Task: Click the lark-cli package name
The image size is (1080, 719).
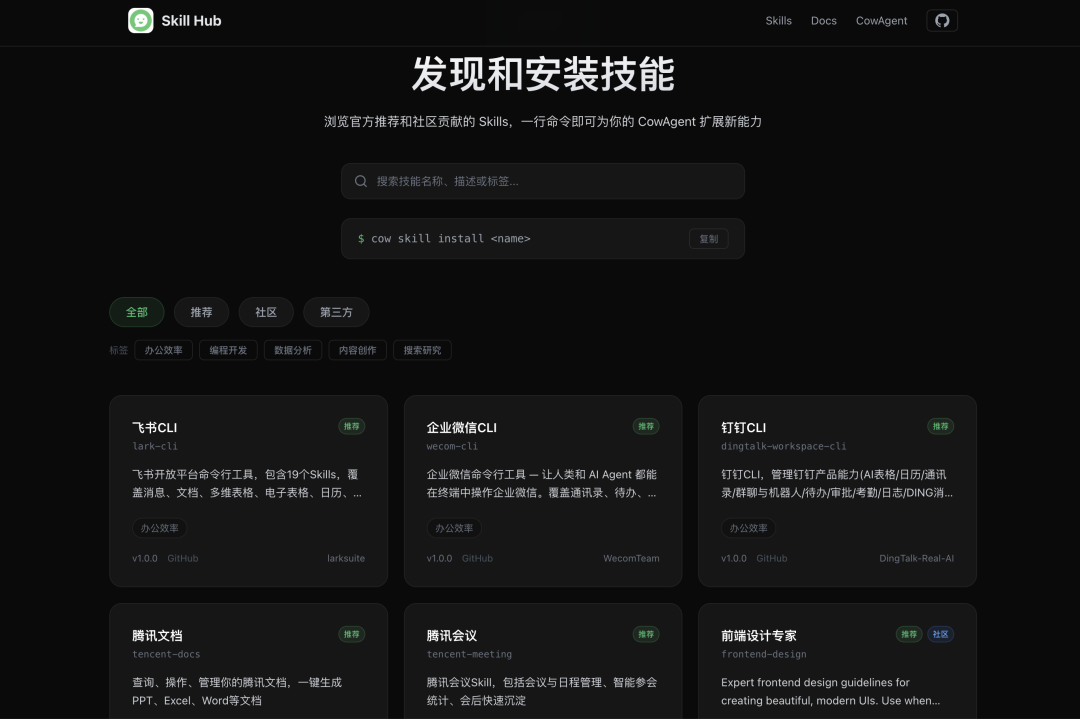Action: [155, 446]
